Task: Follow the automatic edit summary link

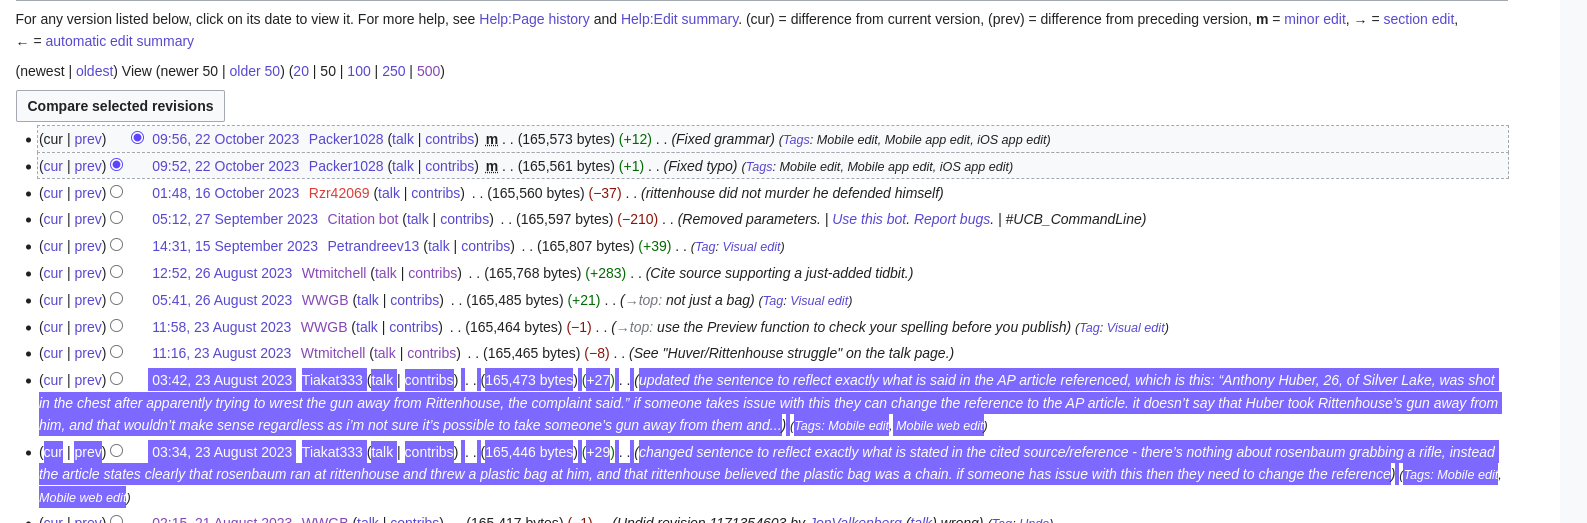Action: click(120, 41)
